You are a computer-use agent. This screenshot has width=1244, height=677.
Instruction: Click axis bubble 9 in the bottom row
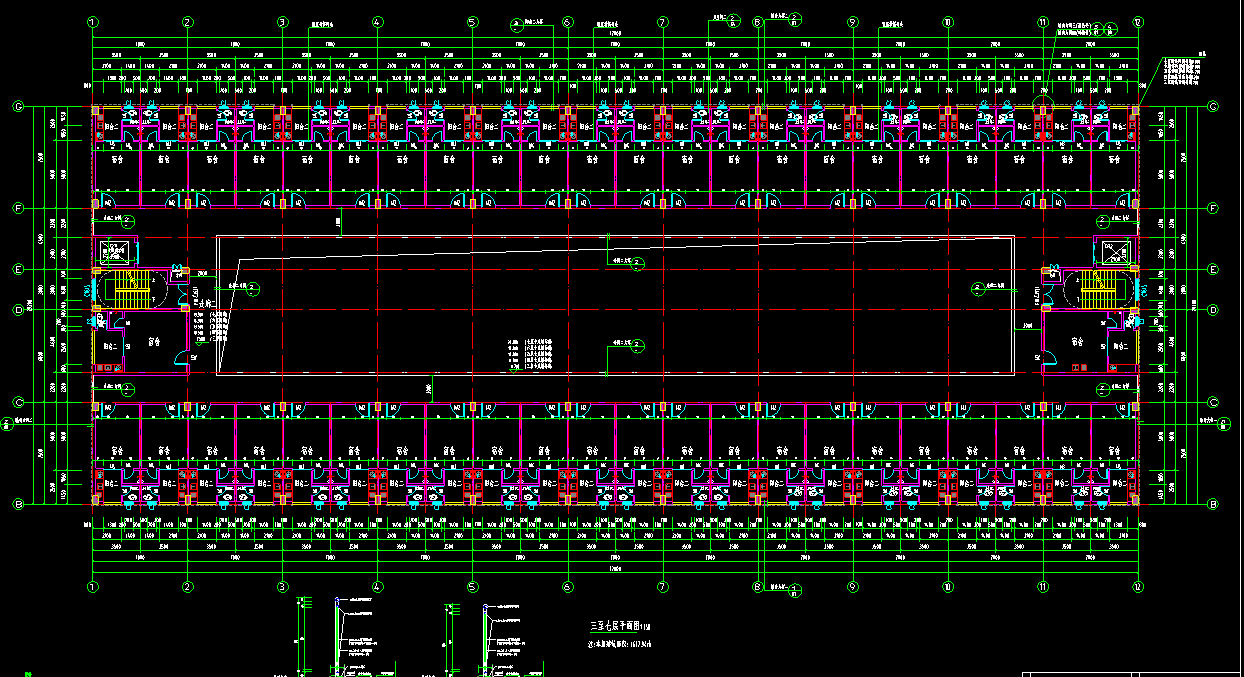pos(852,587)
